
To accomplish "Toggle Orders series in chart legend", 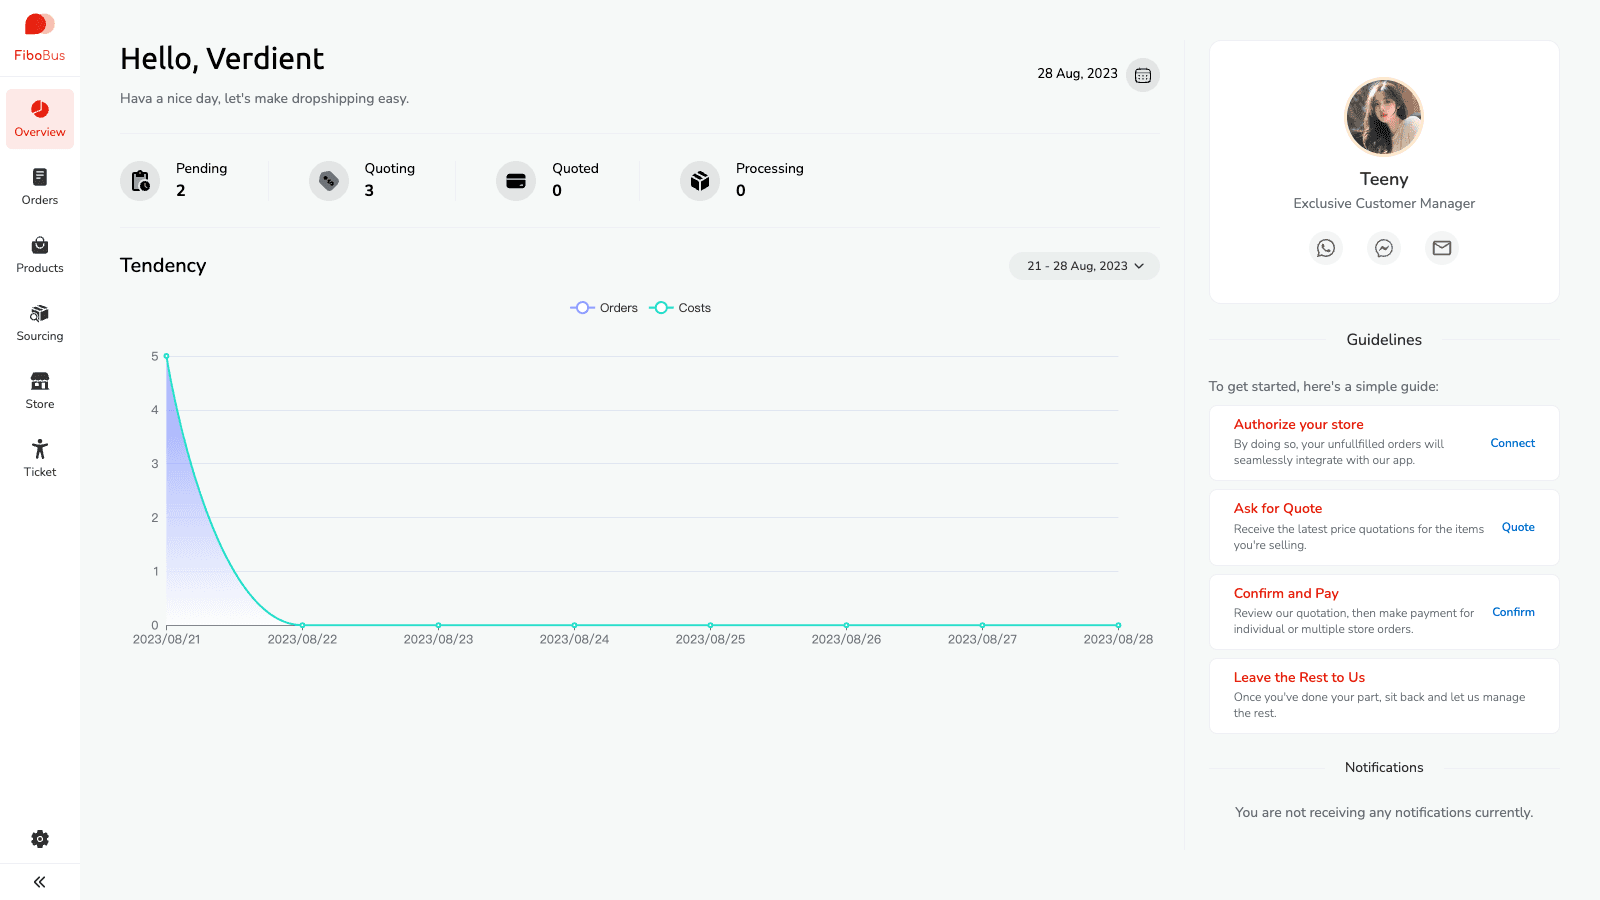I will [605, 308].
